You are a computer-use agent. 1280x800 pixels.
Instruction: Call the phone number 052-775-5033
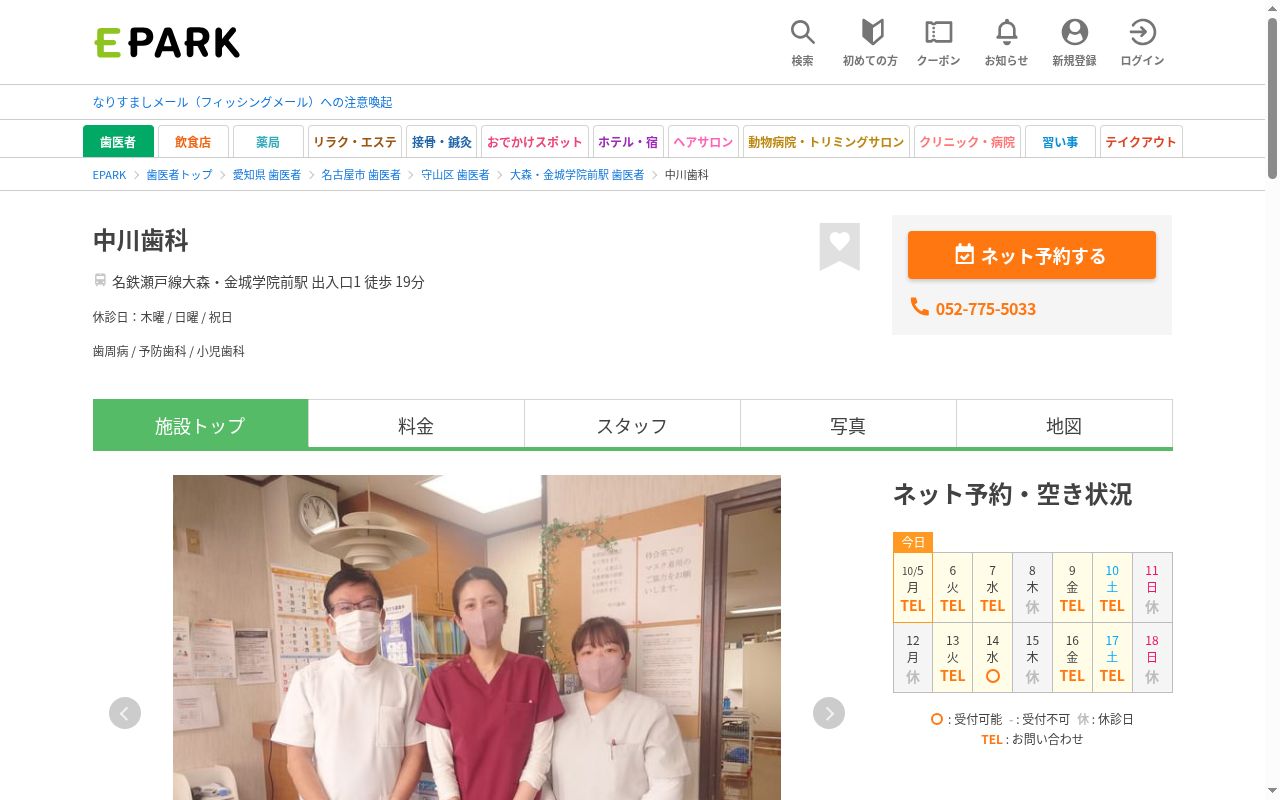(x=973, y=308)
